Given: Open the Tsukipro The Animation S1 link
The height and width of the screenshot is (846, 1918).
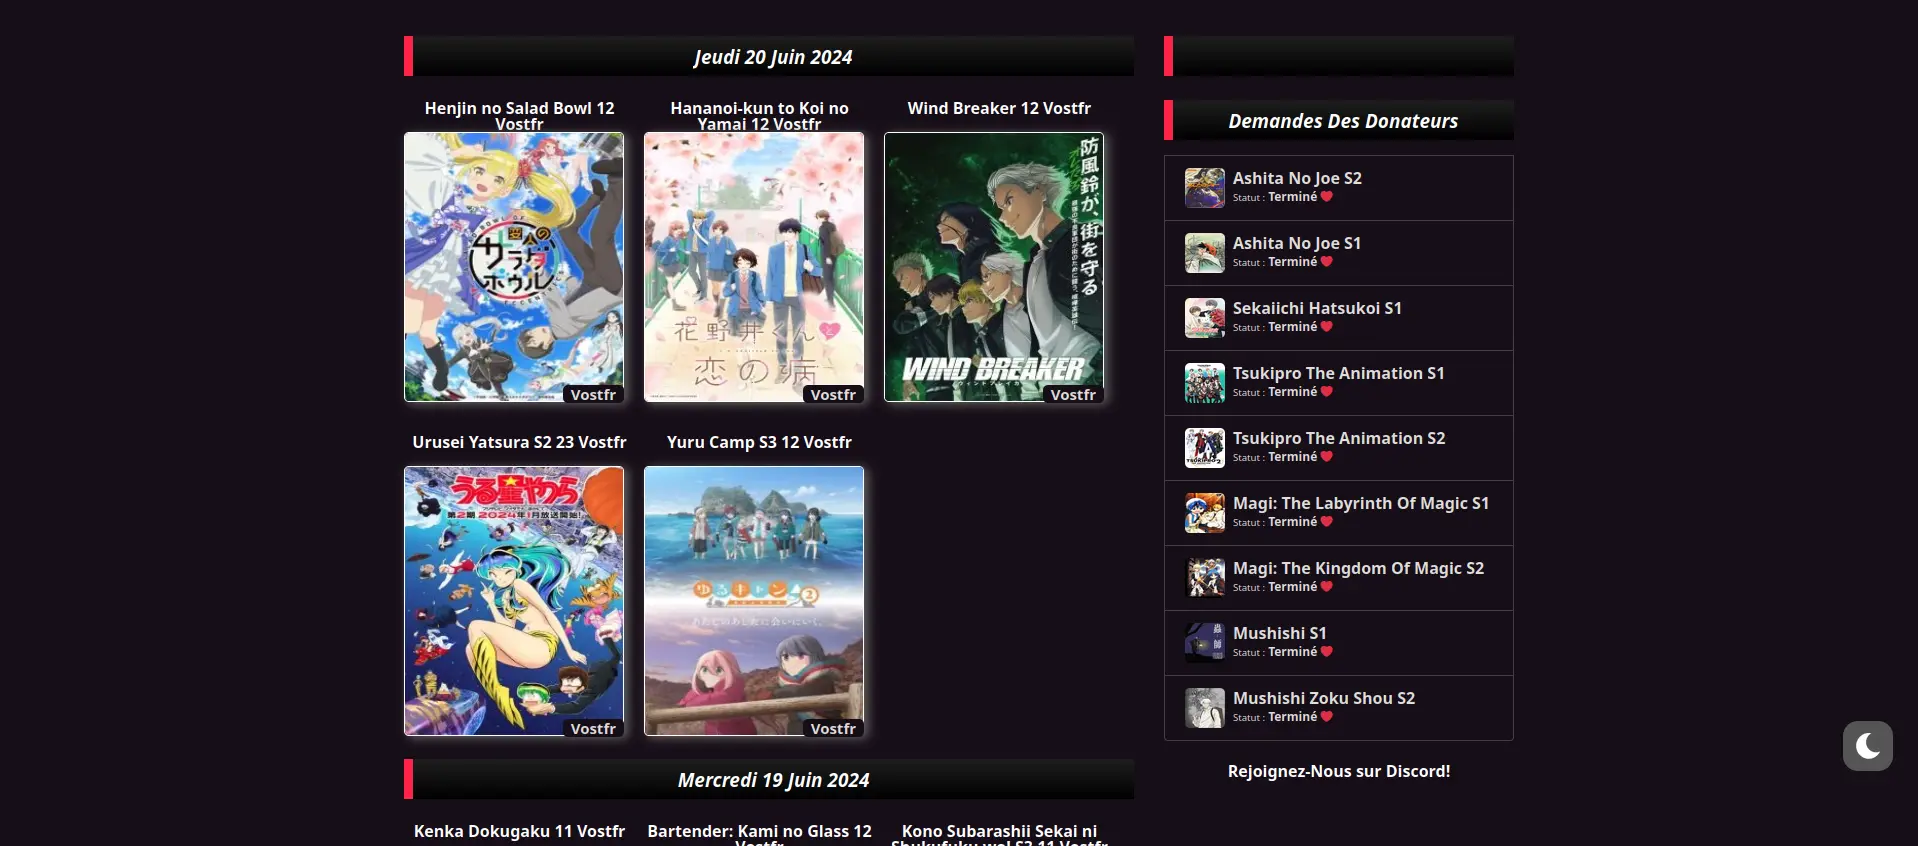Looking at the screenshot, I should pos(1338,373).
